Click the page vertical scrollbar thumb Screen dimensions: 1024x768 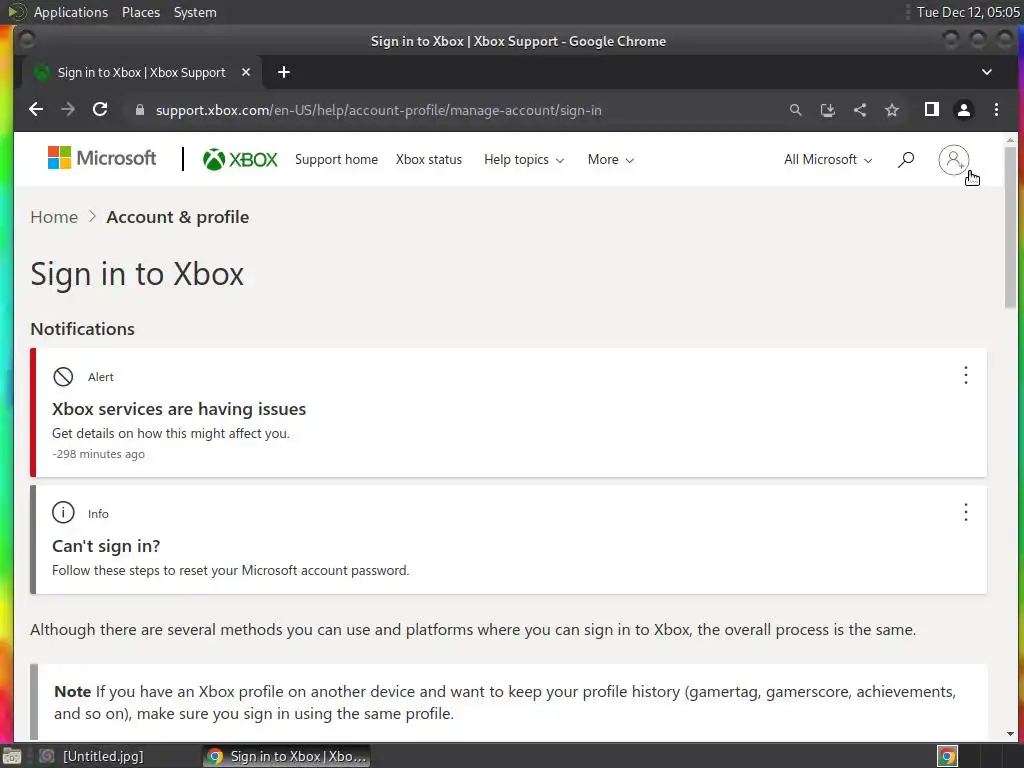(1010, 228)
